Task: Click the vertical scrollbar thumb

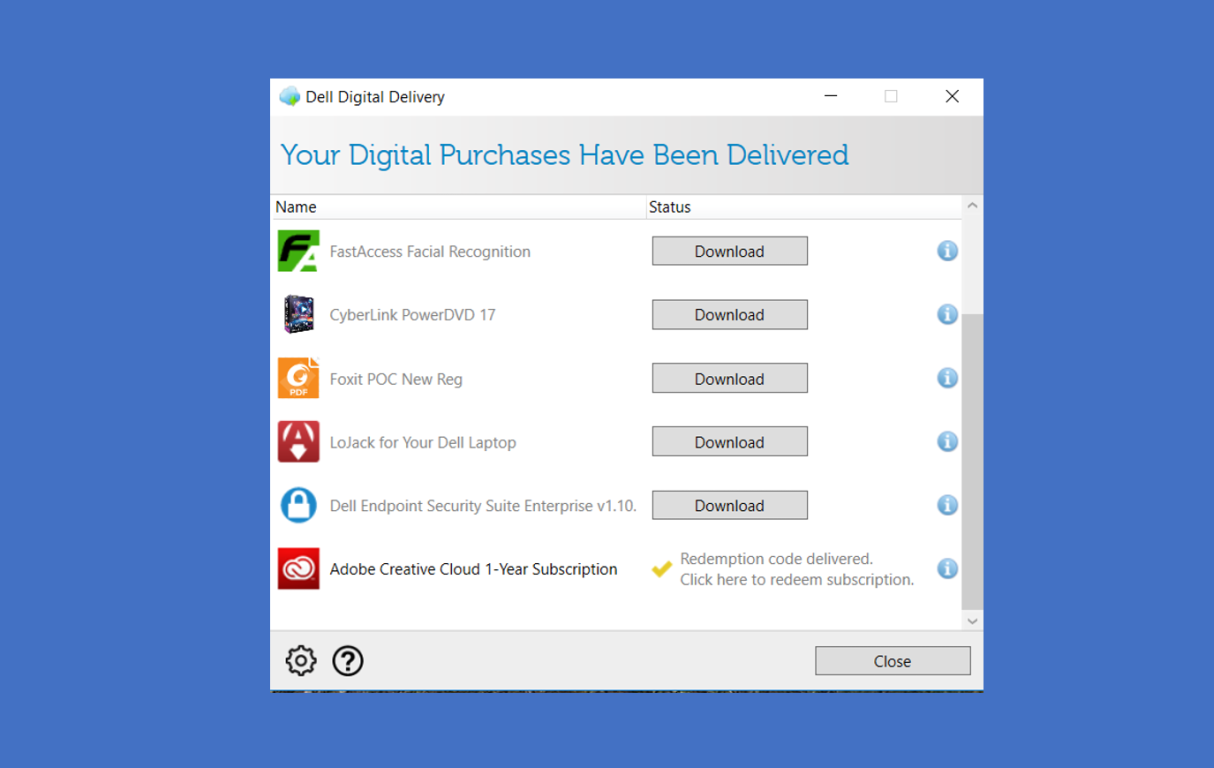Action: pyautogui.click(x=972, y=461)
